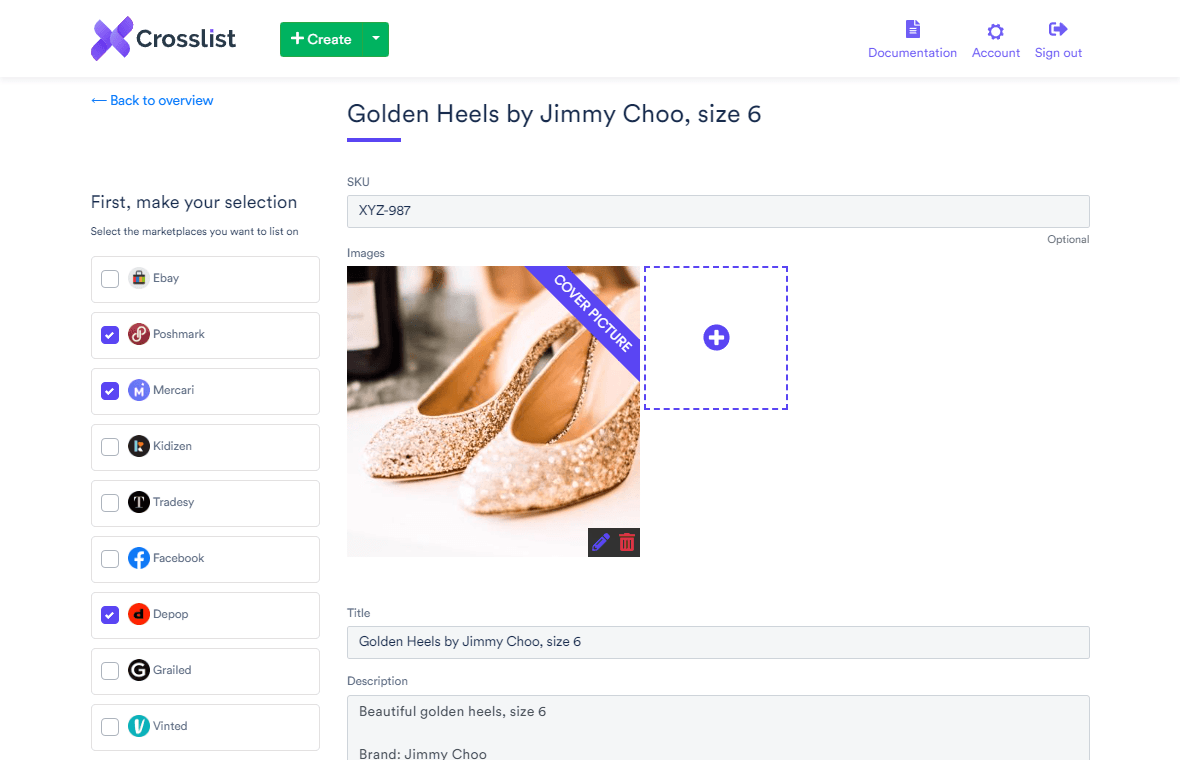Open the Account link text
This screenshot has height=760, width=1180.
point(996,53)
